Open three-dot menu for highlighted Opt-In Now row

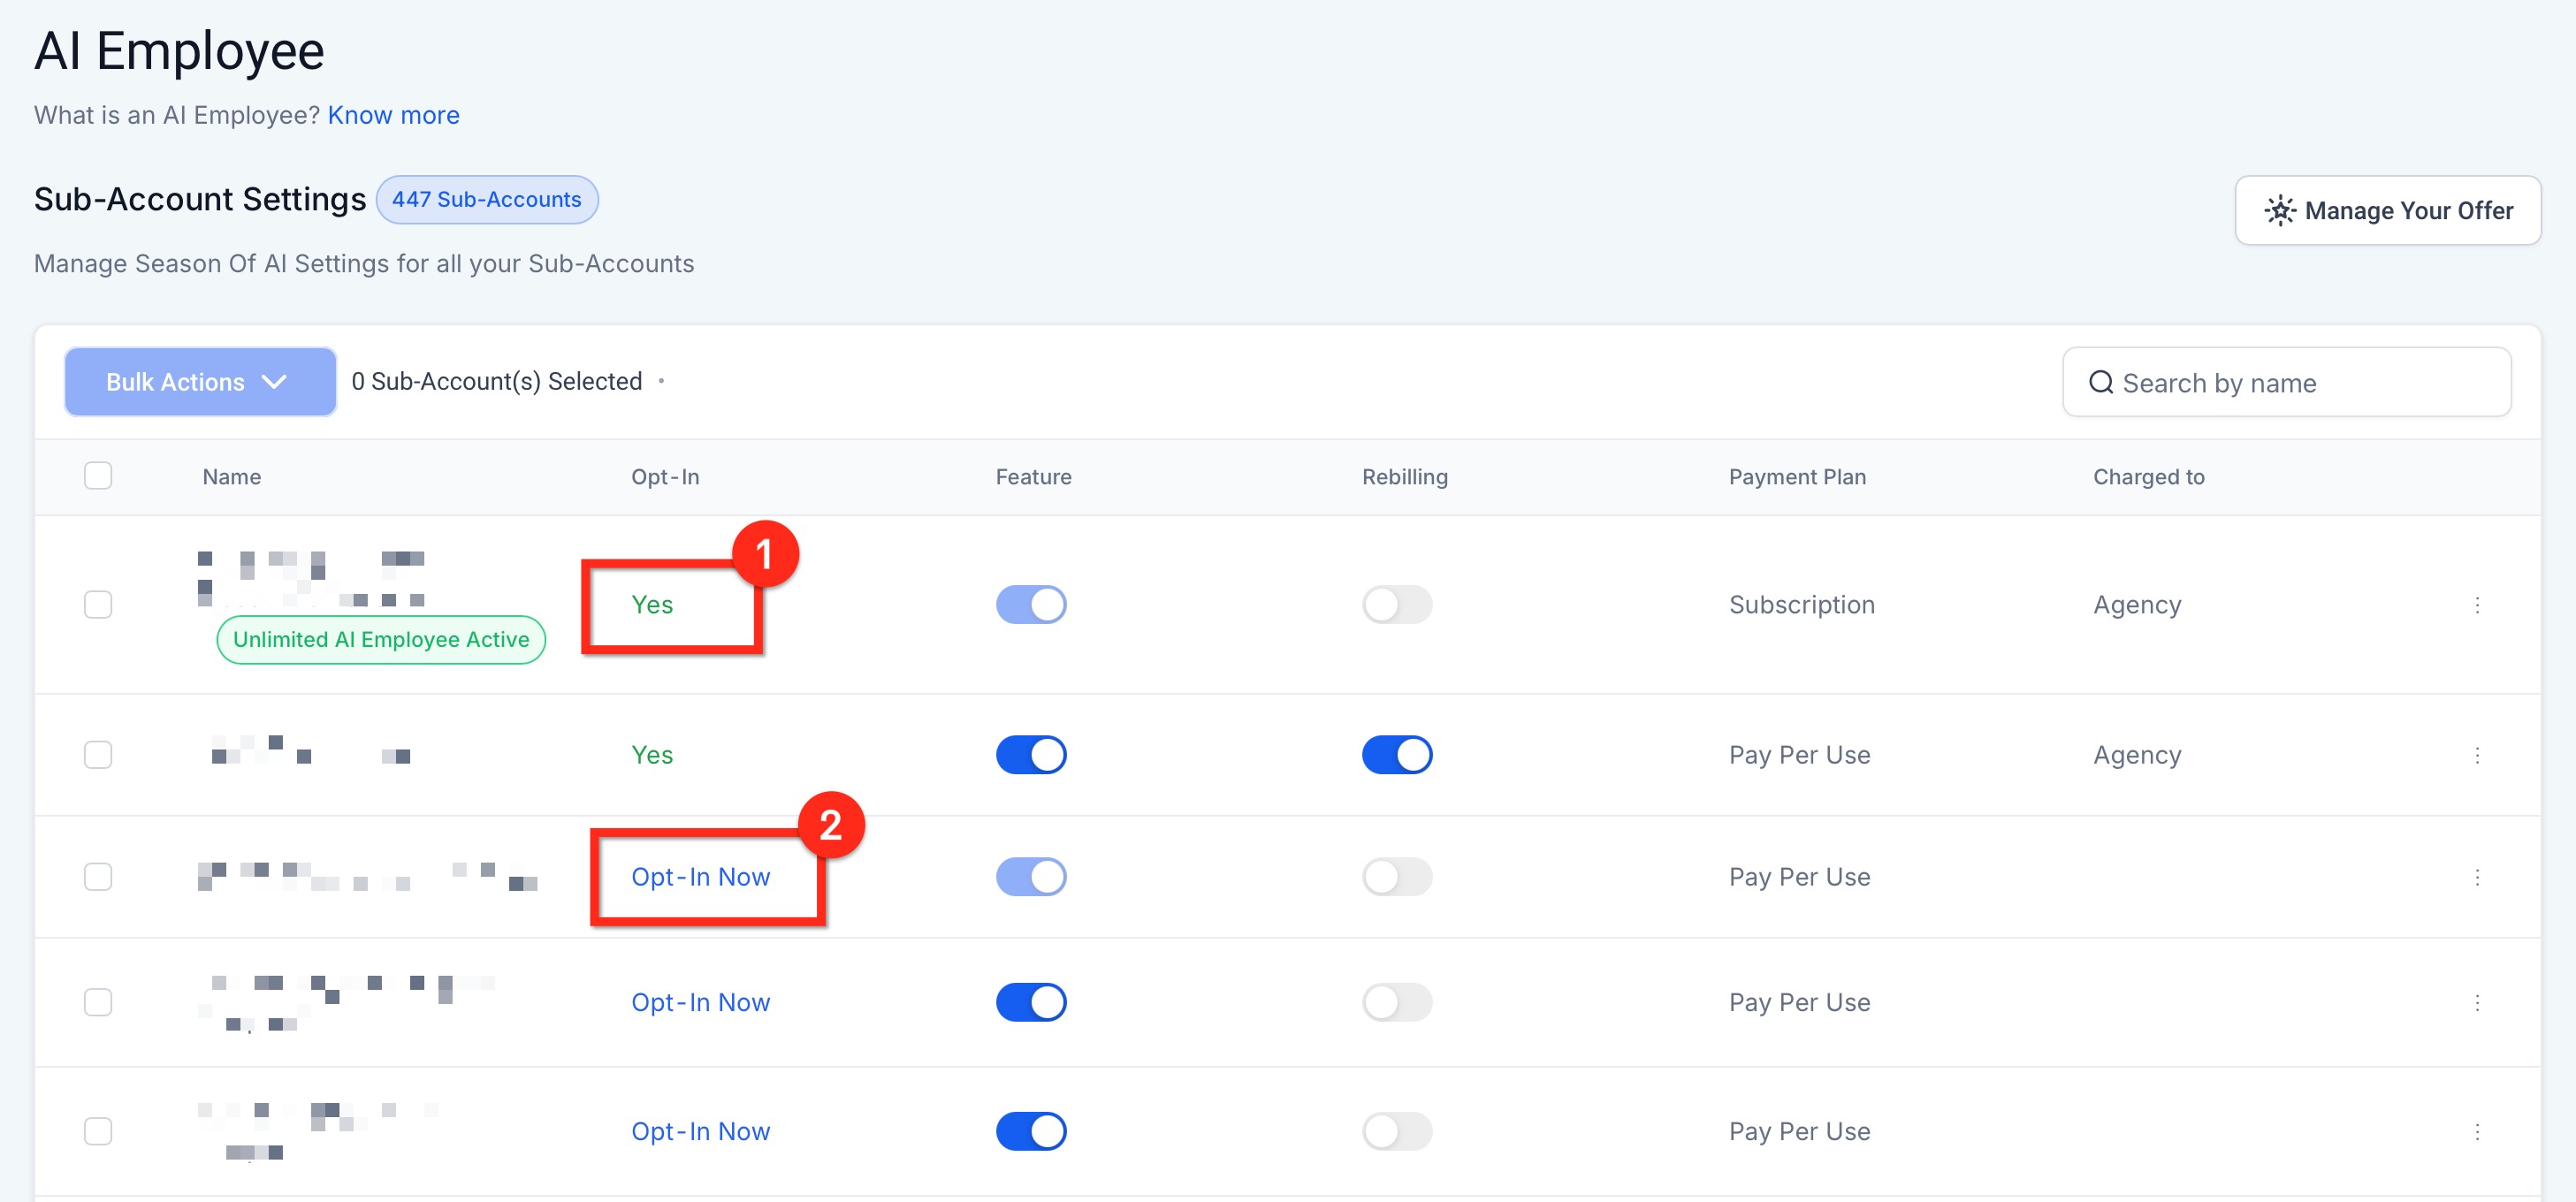pyautogui.click(x=2476, y=877)
